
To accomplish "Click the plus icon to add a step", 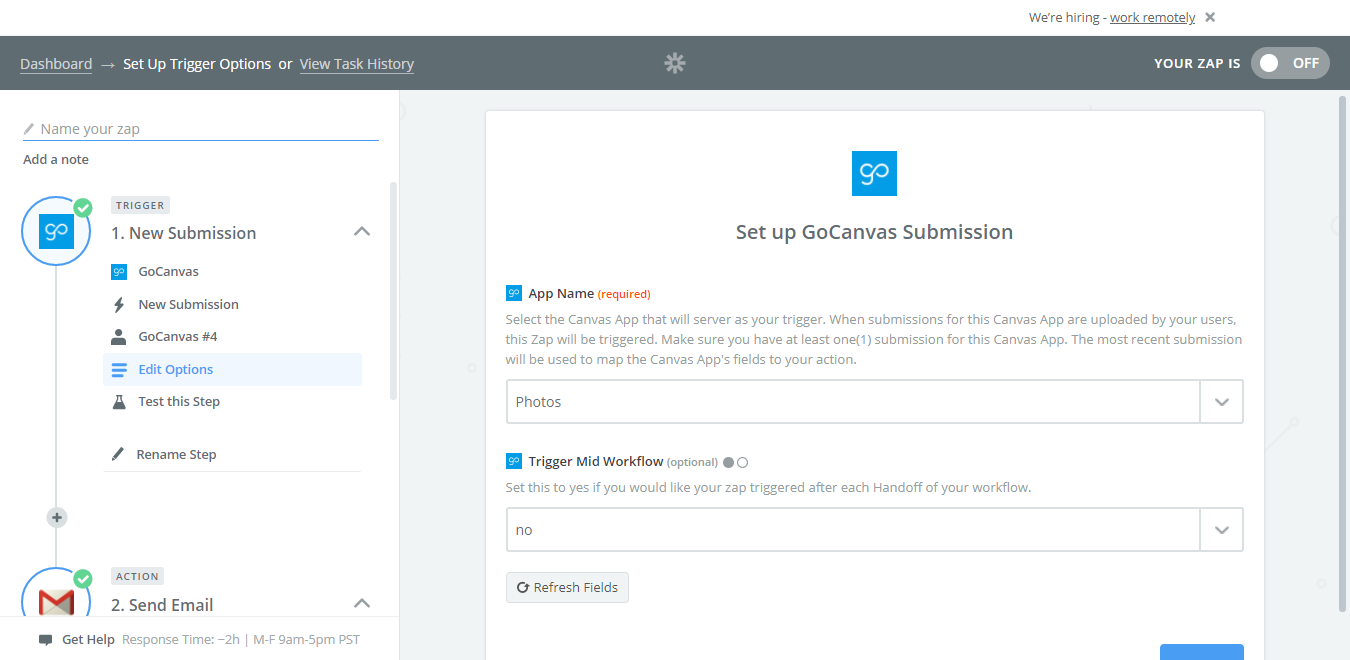I will 57,517.
